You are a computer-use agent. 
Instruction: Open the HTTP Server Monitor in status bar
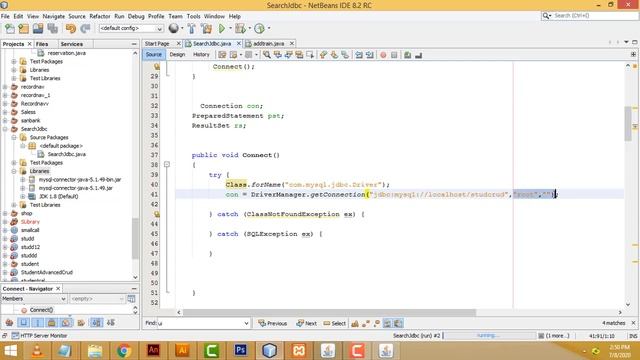pos(39,336)
